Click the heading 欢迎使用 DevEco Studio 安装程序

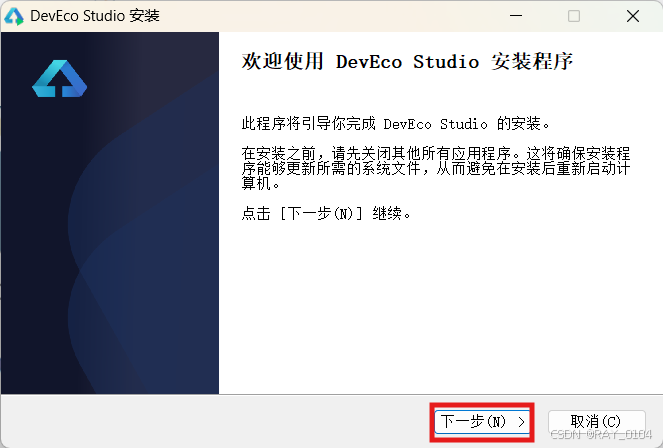tap(407, 62)
